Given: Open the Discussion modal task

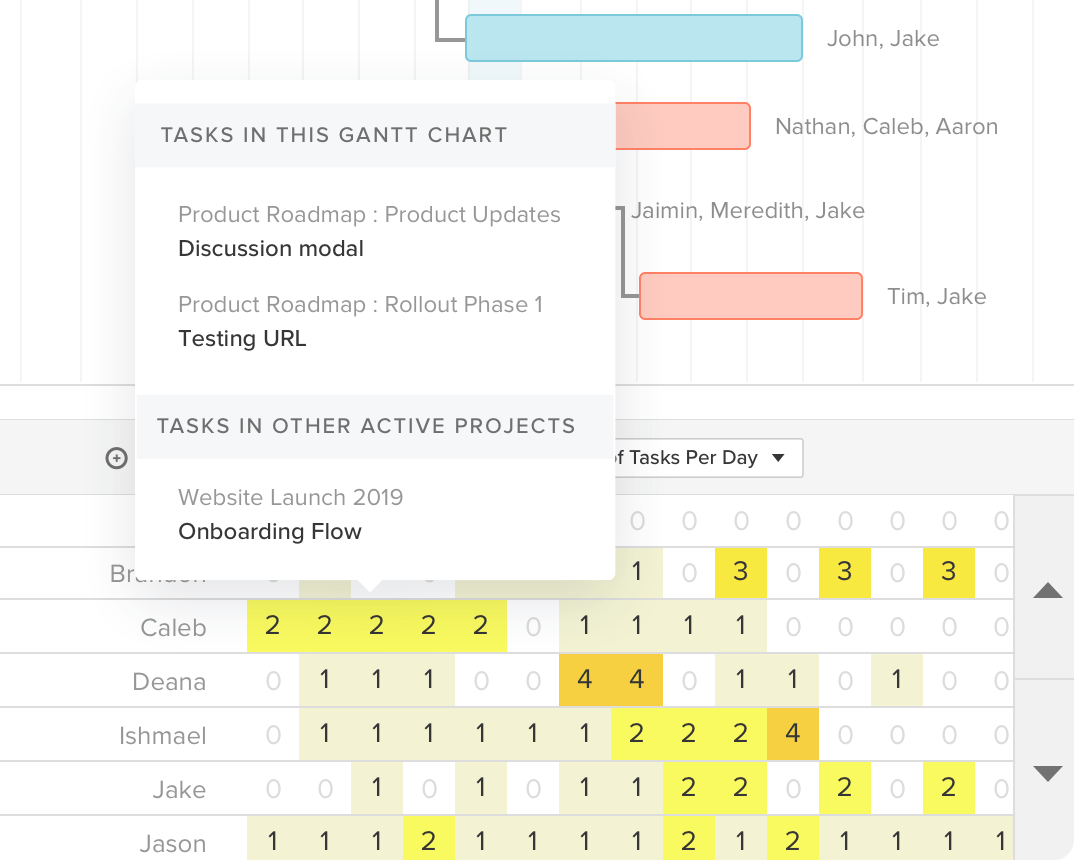Looking at the screenshot, I should [x=271, y=248].
